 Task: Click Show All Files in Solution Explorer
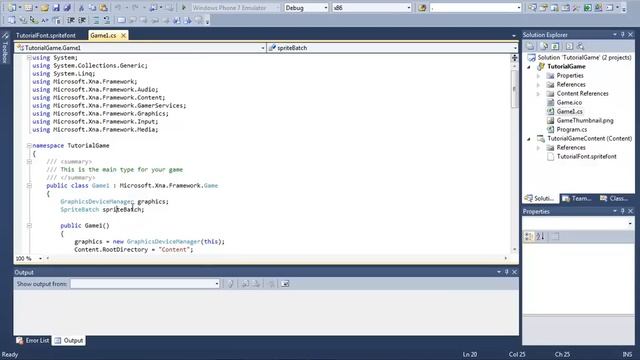tap(544, 46)
